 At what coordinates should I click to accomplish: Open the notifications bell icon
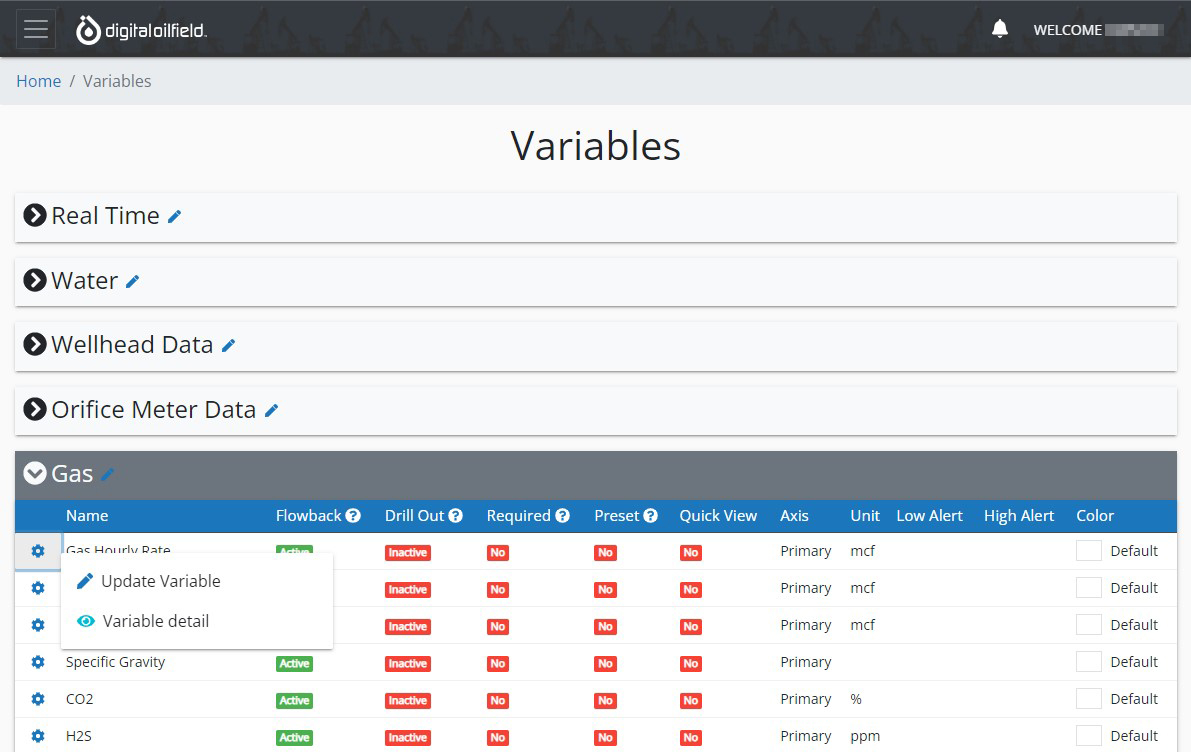(999, 29)
